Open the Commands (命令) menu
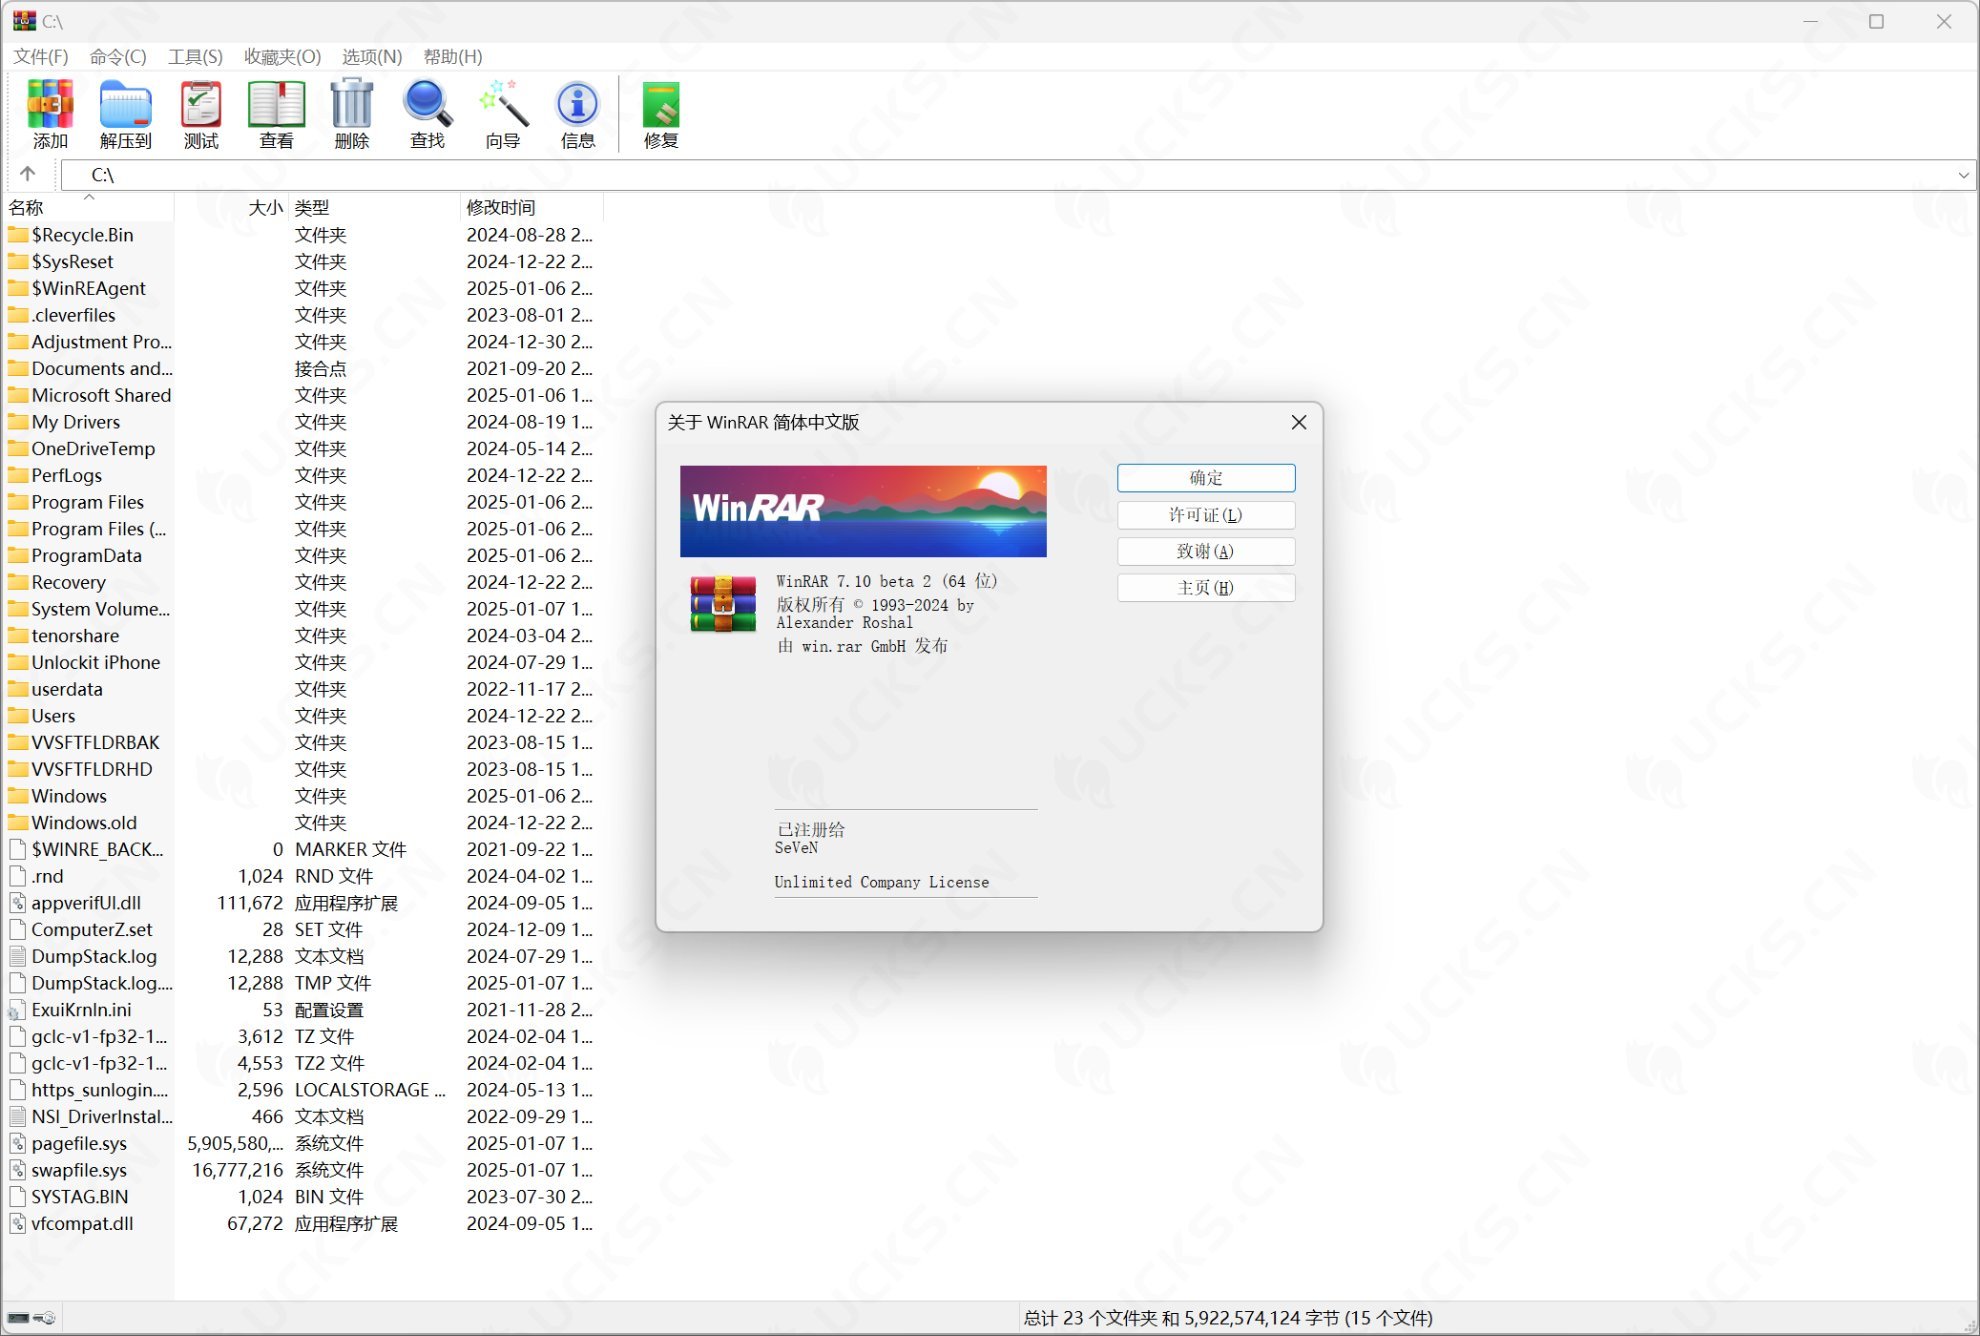Viewport: 1980px width, 1336px height. [x=118, y=57]
